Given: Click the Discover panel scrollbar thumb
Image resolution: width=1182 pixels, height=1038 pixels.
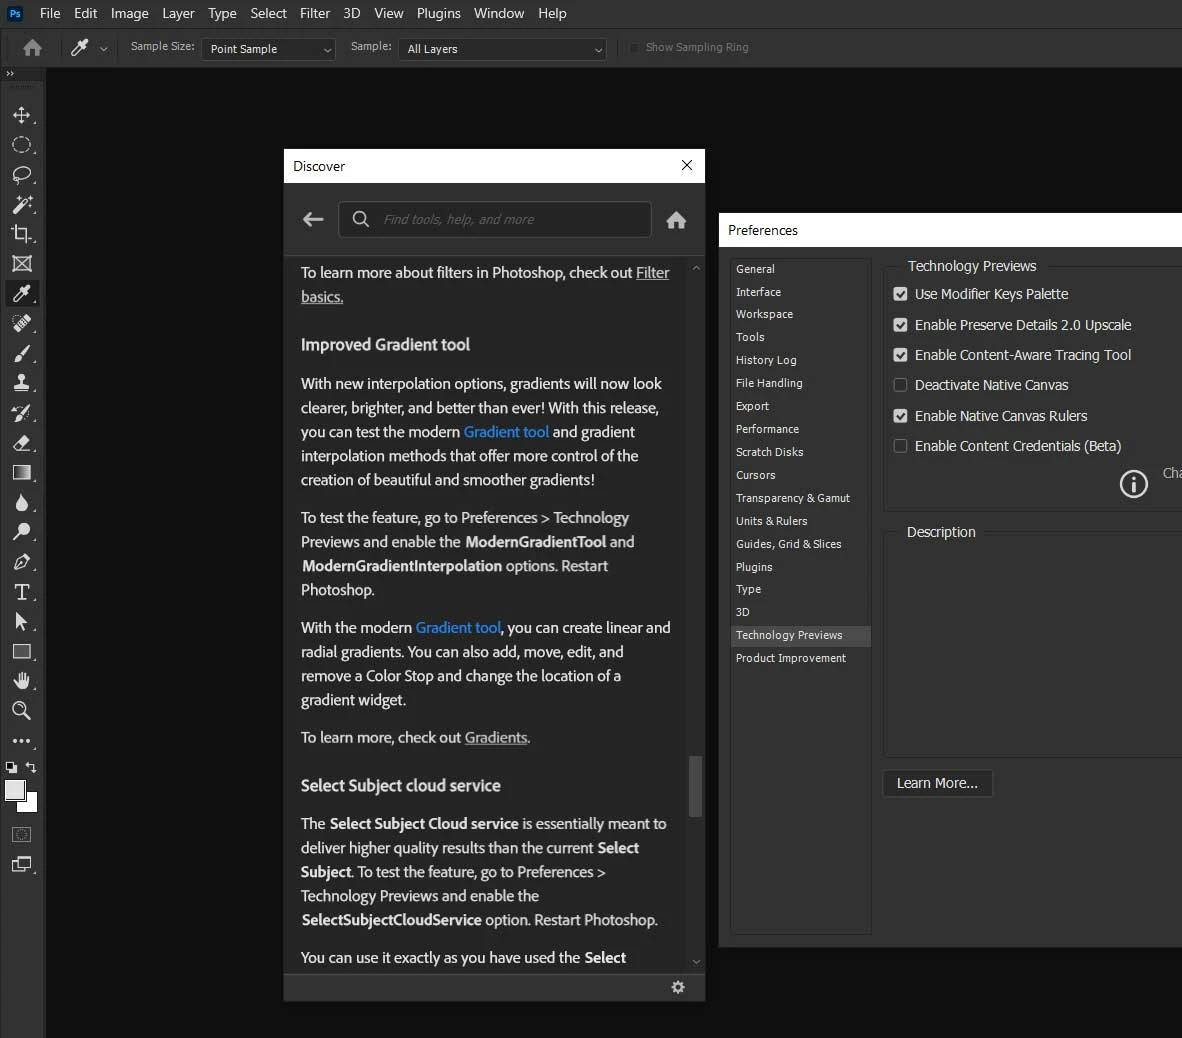Looking at the screenshot, I should [696, 786].
